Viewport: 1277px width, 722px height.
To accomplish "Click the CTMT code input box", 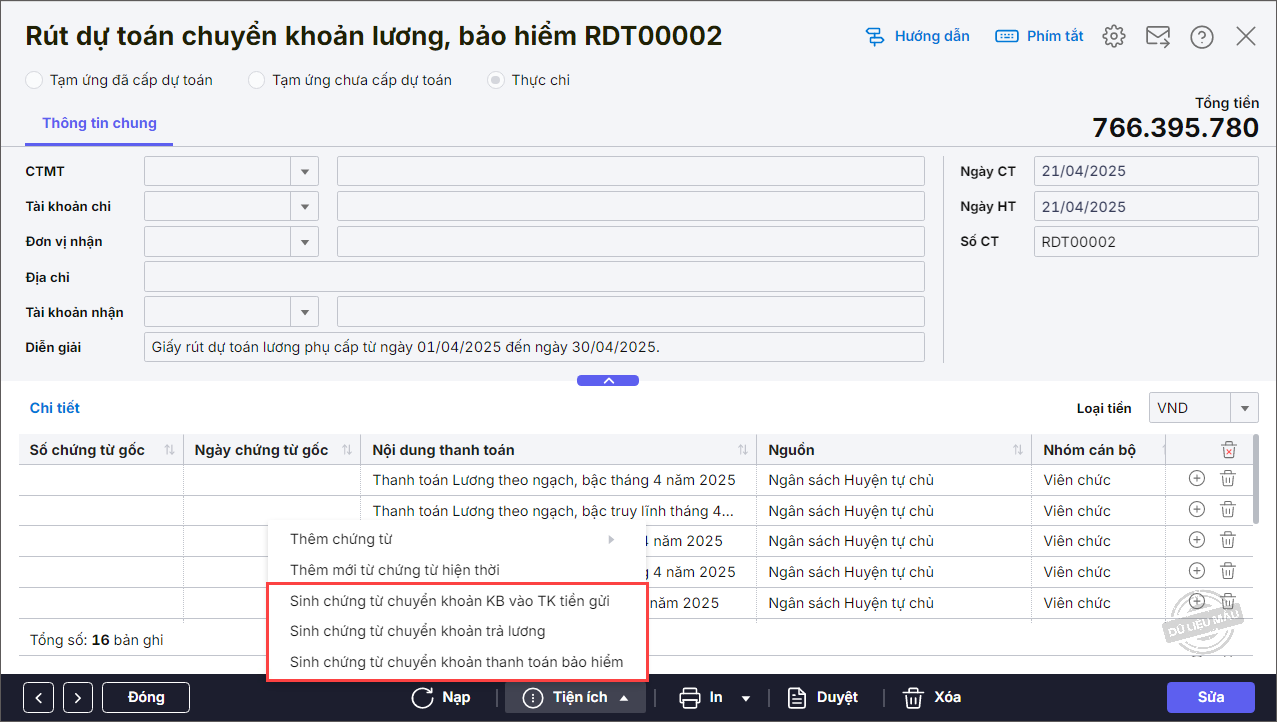I will click(x=218, y=171).
